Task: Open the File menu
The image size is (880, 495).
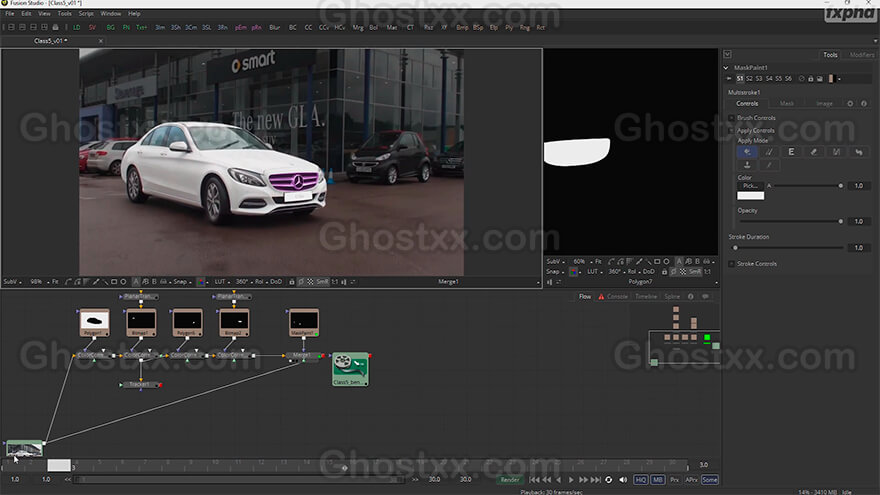Action: [x=10, y=13]
